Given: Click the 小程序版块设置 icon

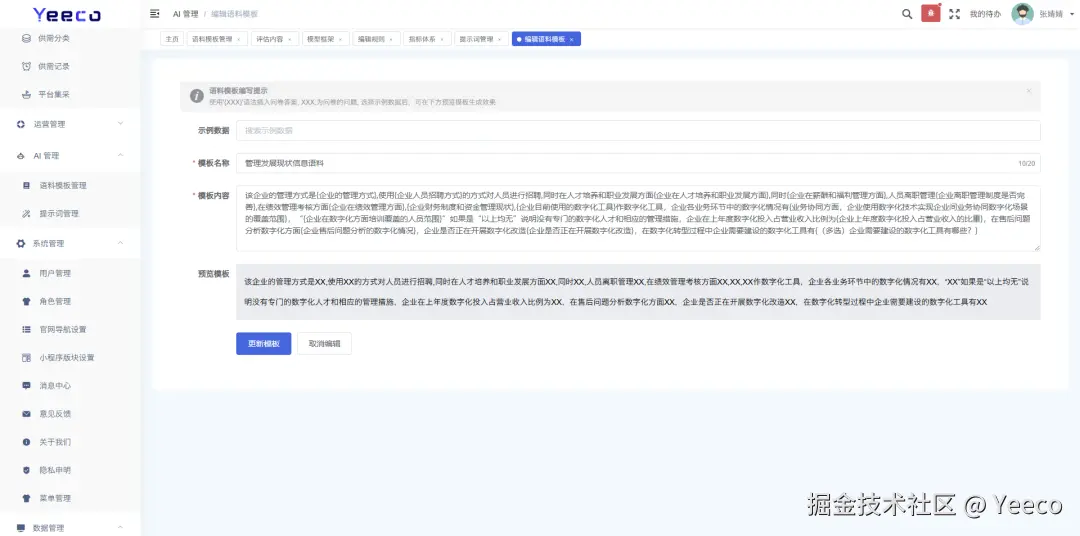Looking at the screenshot, I should [26, 358].
